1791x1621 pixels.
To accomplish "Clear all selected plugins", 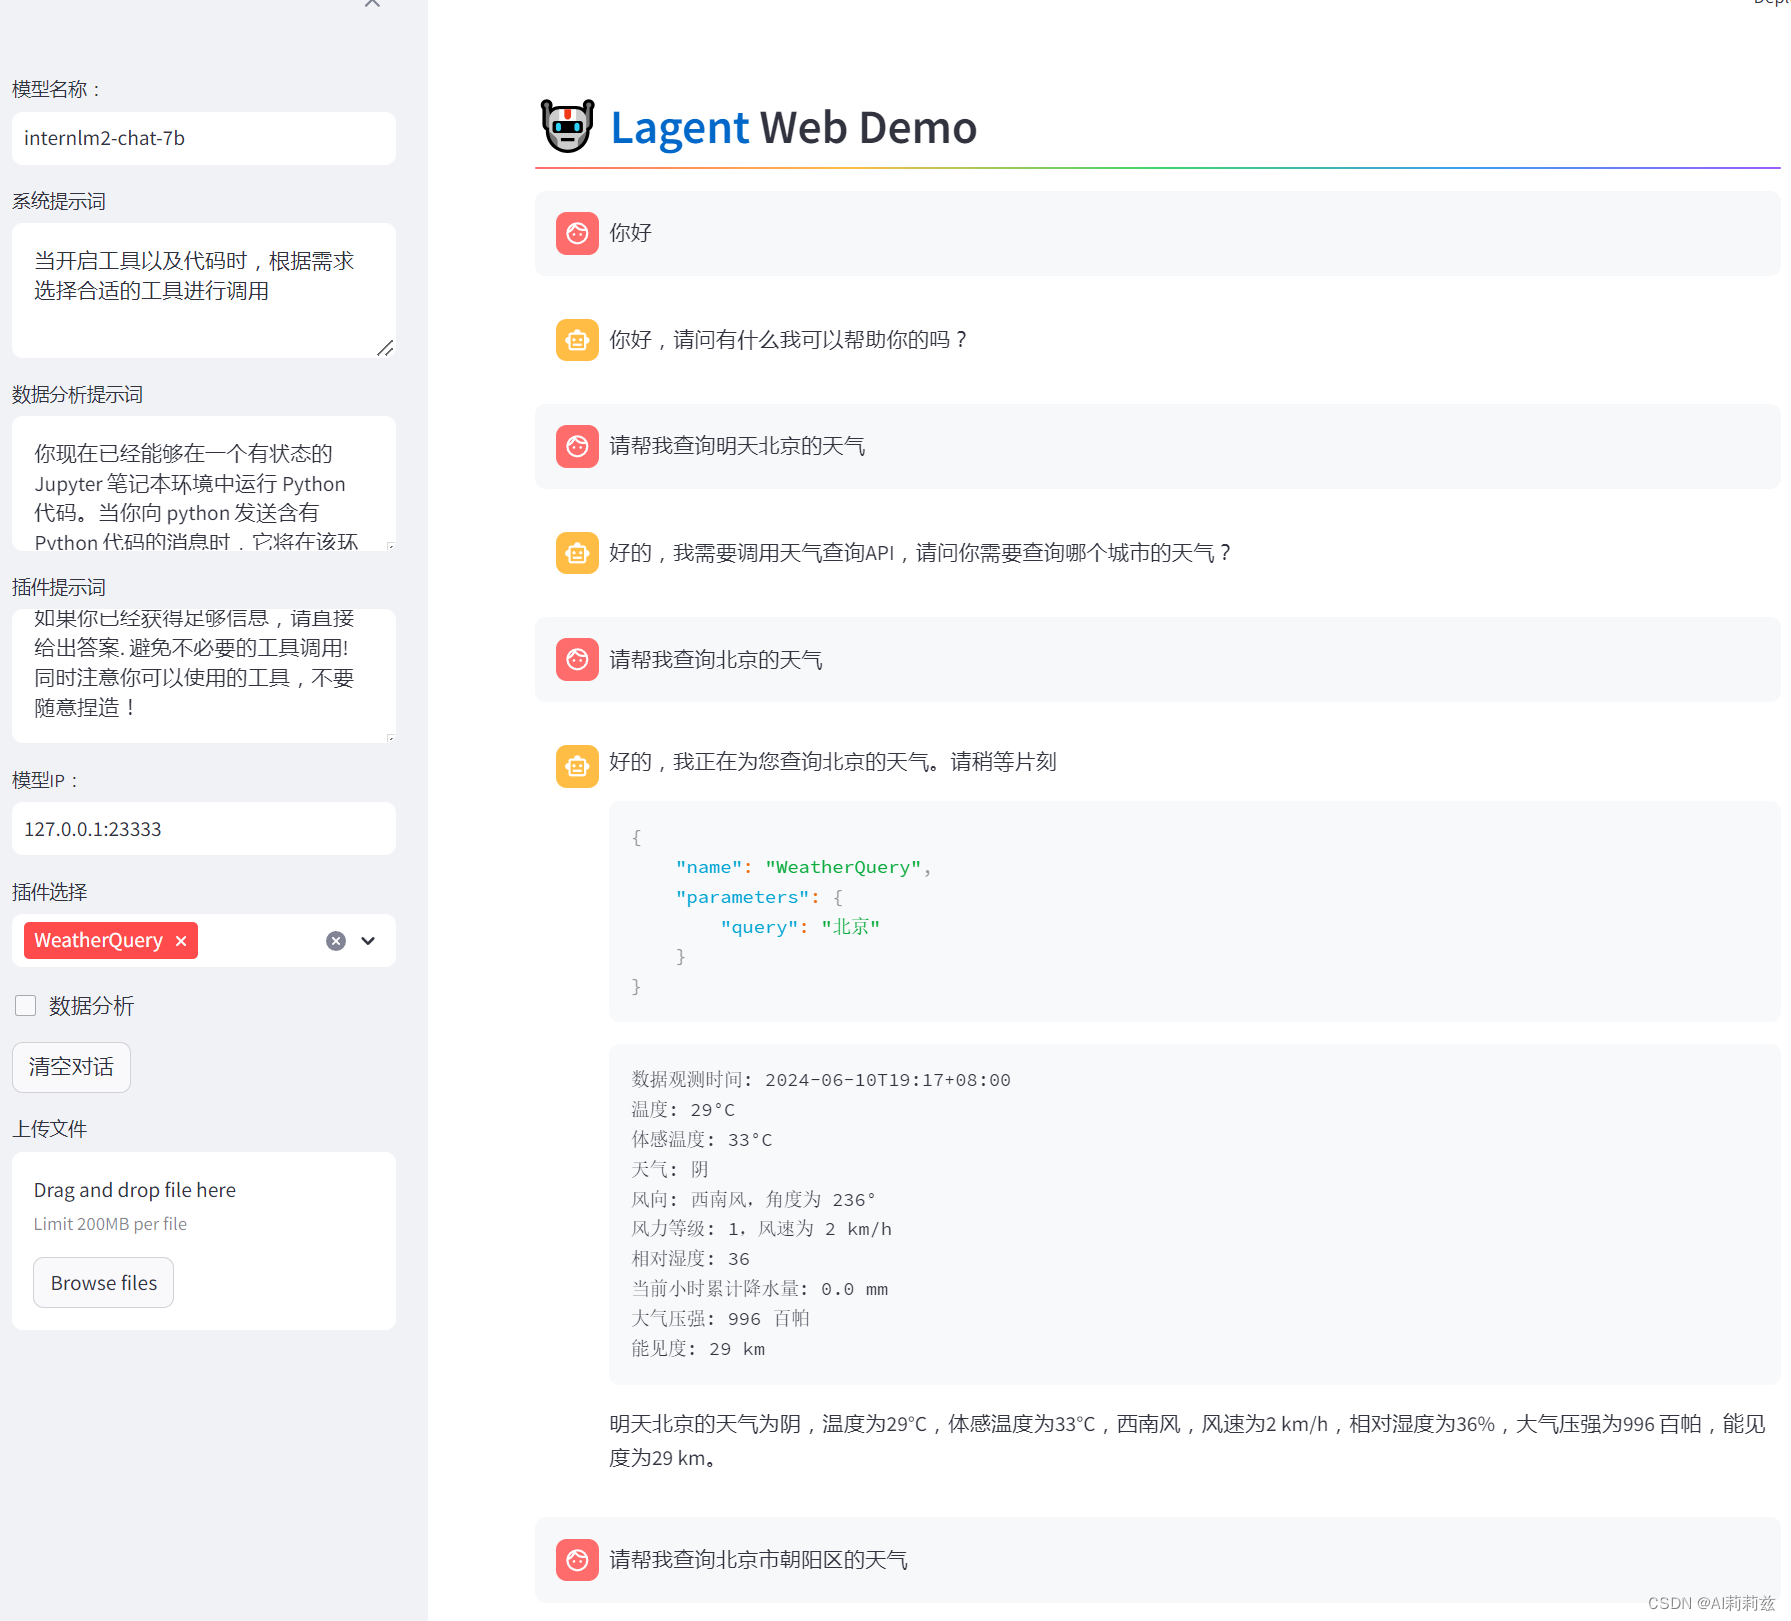I will [x=336, y=941].
